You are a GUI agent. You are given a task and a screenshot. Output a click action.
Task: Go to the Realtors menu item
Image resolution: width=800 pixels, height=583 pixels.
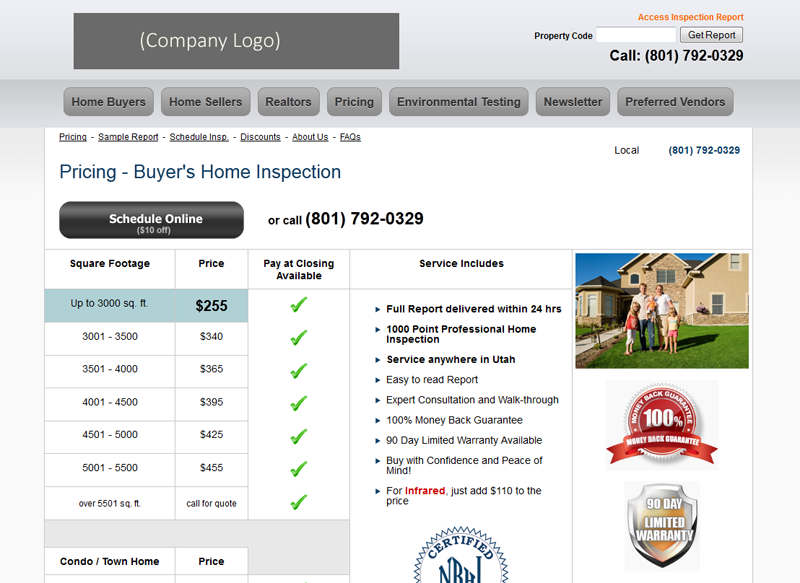(x=288, y=102)
